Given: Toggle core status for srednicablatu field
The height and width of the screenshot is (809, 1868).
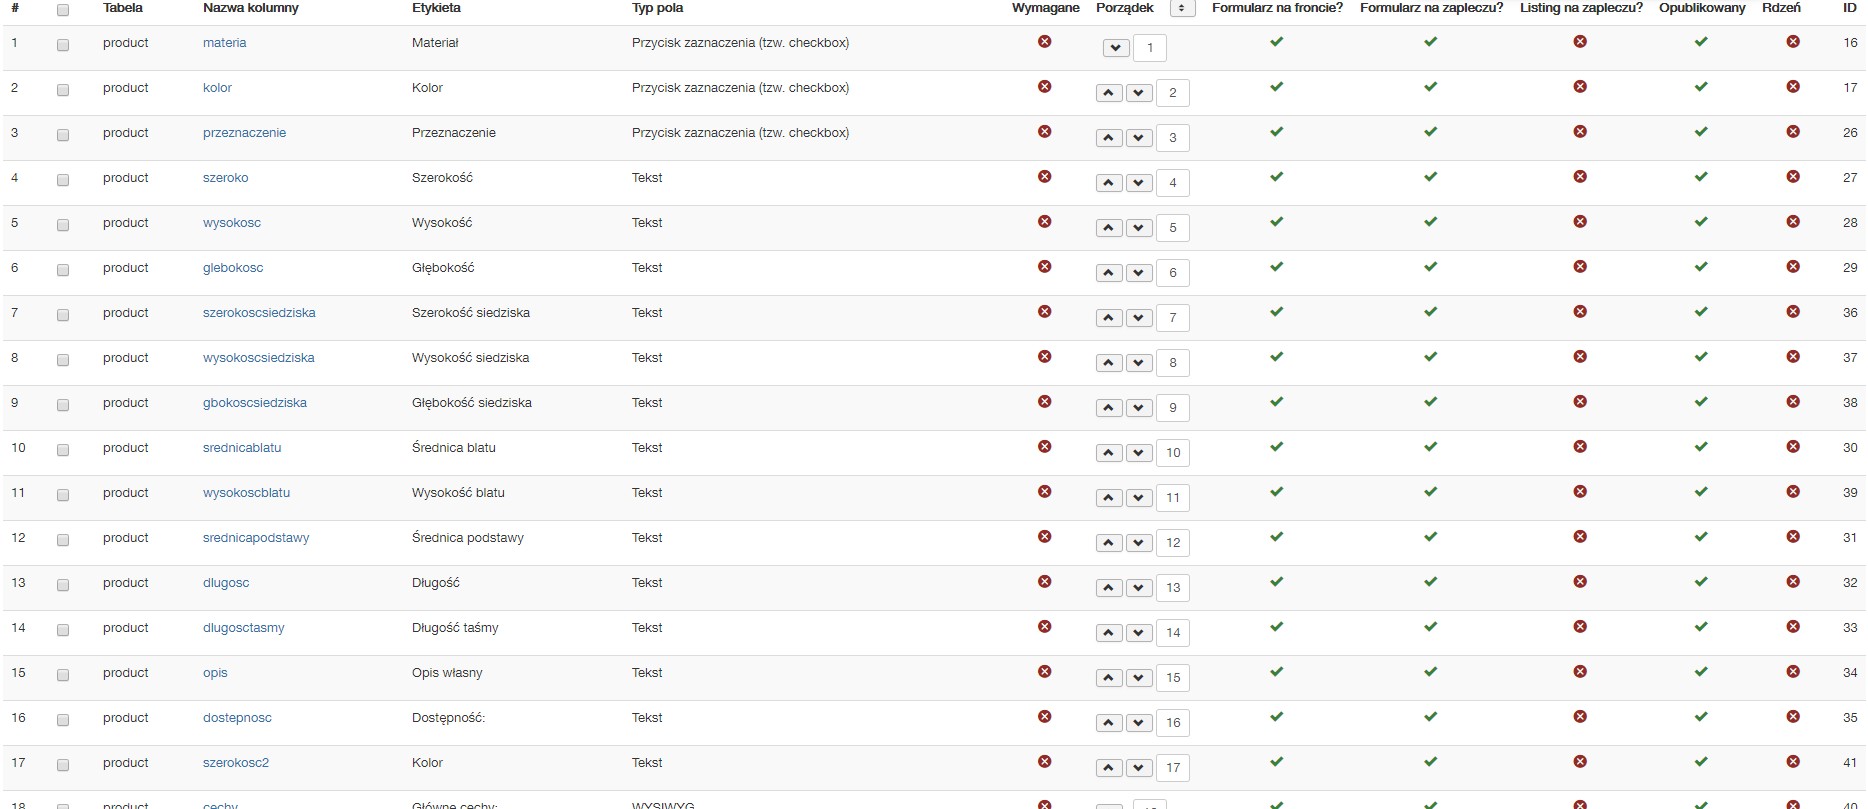Looking at the screenshot, I should (x=1793, y=447).
